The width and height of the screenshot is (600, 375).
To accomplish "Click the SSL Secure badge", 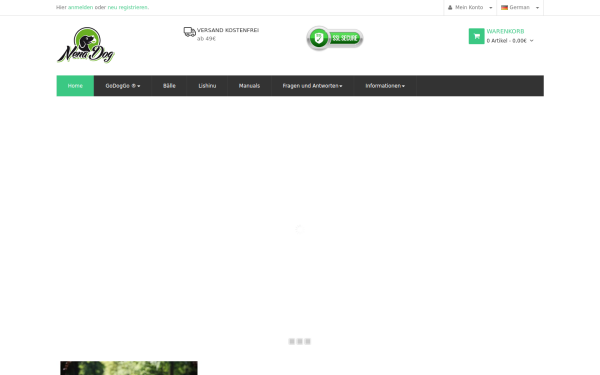I will tap(335, 38).
